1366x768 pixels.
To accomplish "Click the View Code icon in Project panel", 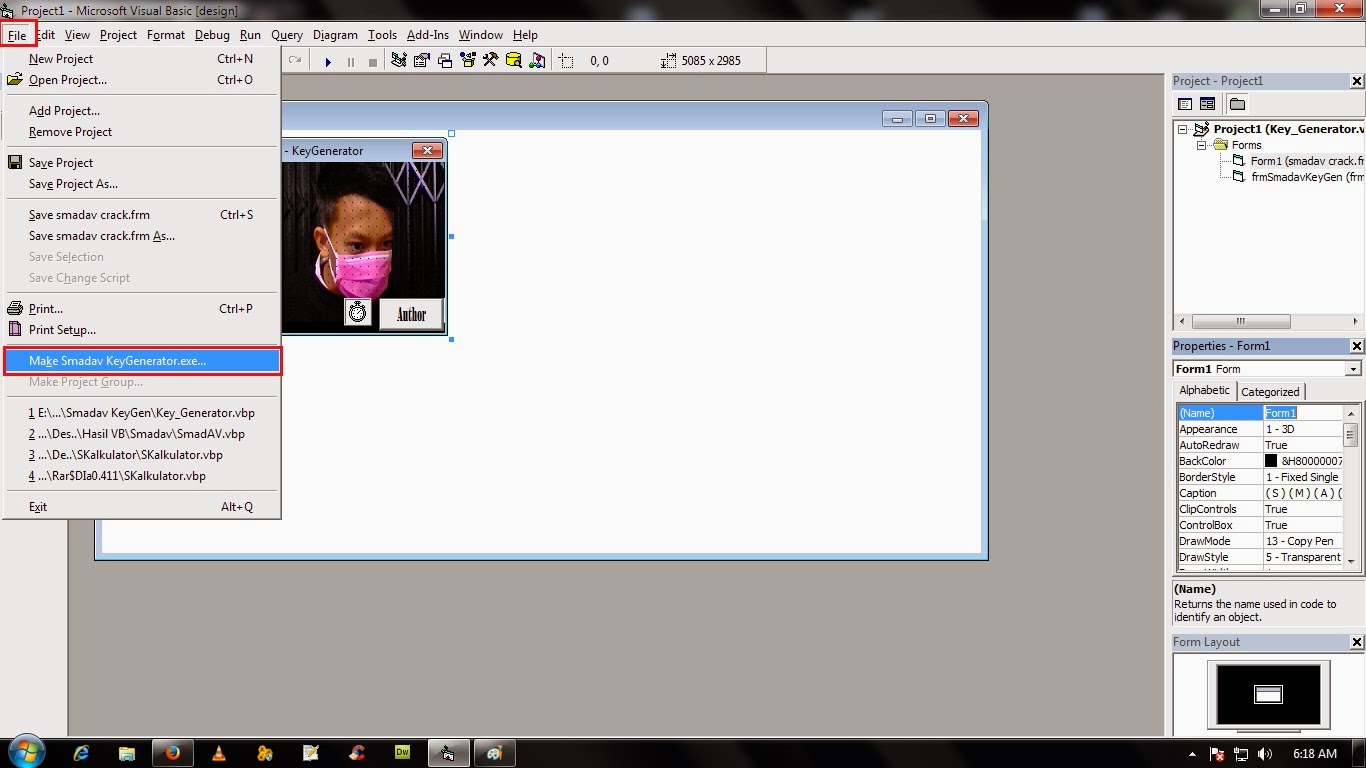I will (1185, 104).
